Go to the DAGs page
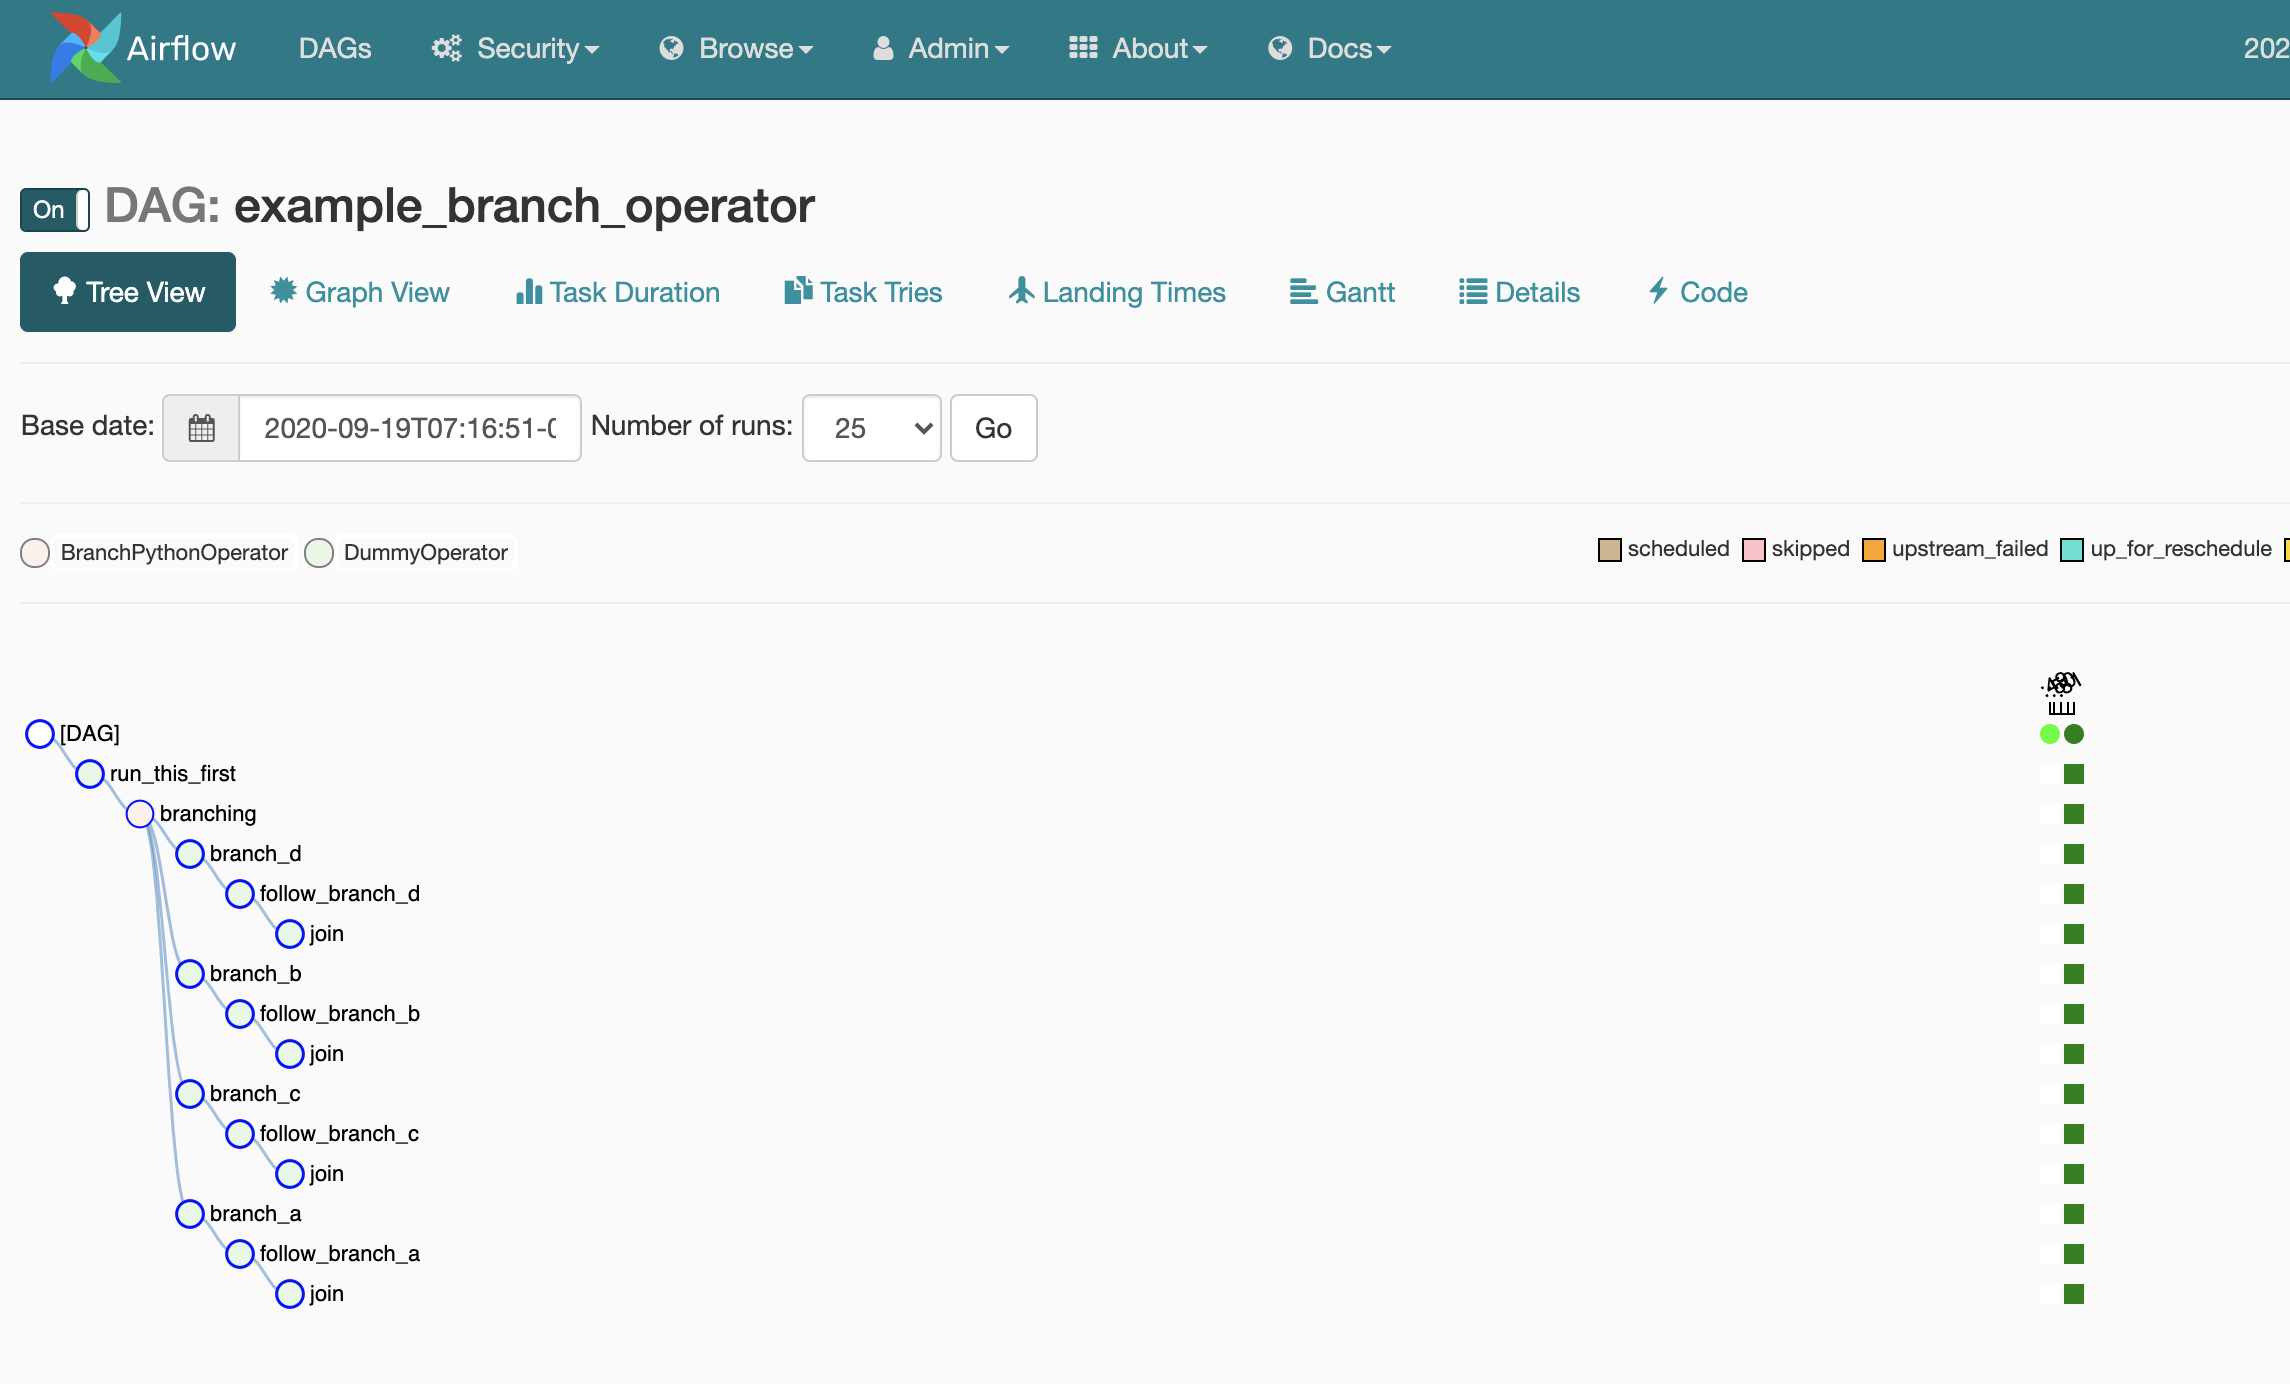 (335, 48)
